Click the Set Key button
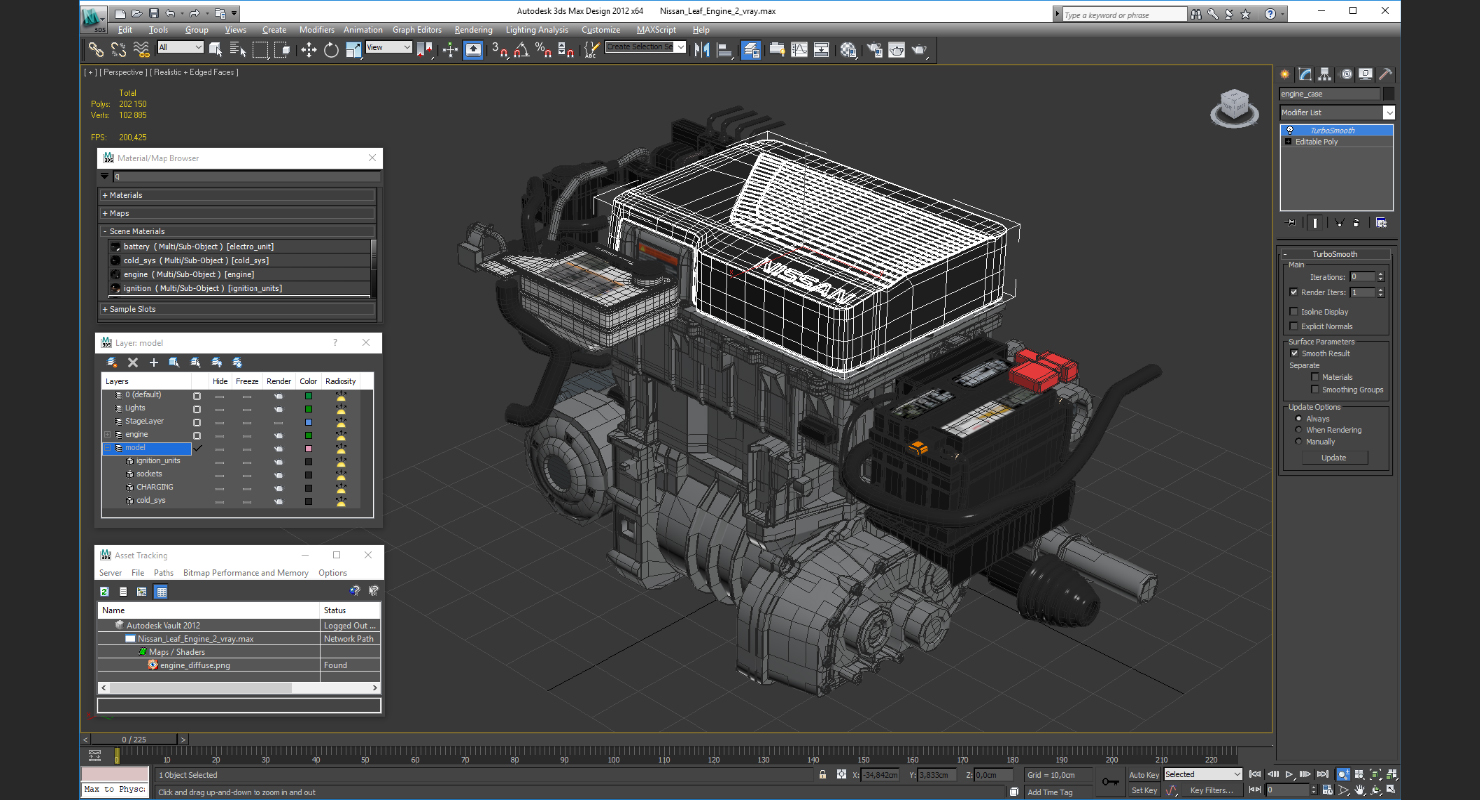The width and height of the screenshot is (1480, 800). pos(1144,790)
